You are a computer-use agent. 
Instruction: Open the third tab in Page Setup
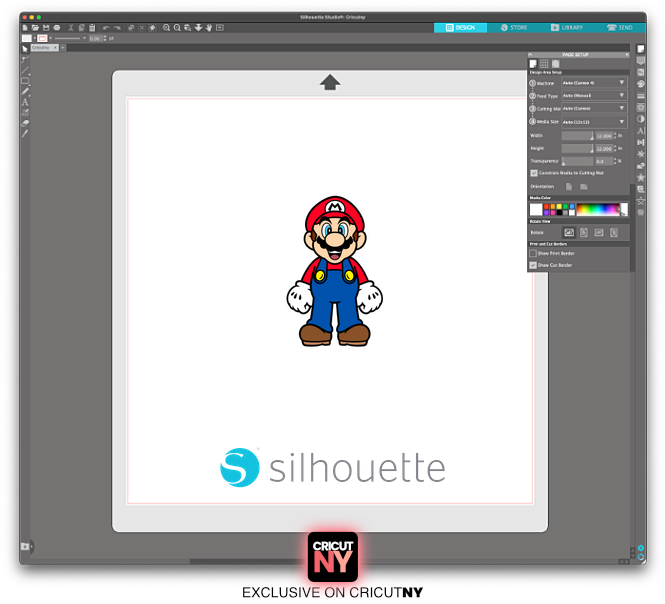click(556, 64)
